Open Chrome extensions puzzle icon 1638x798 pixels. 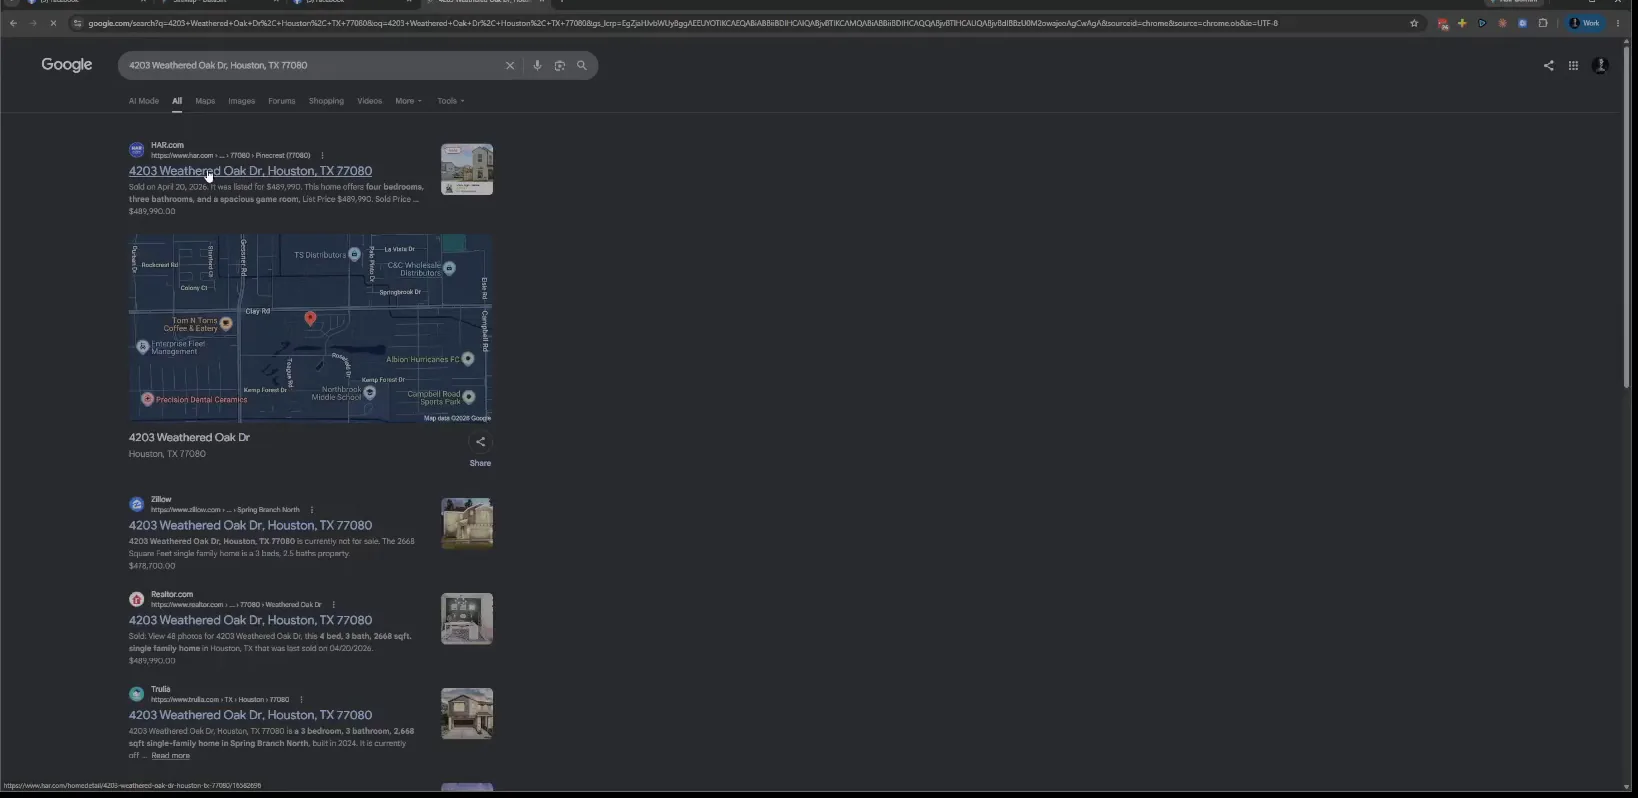[x=1543, y=23]
